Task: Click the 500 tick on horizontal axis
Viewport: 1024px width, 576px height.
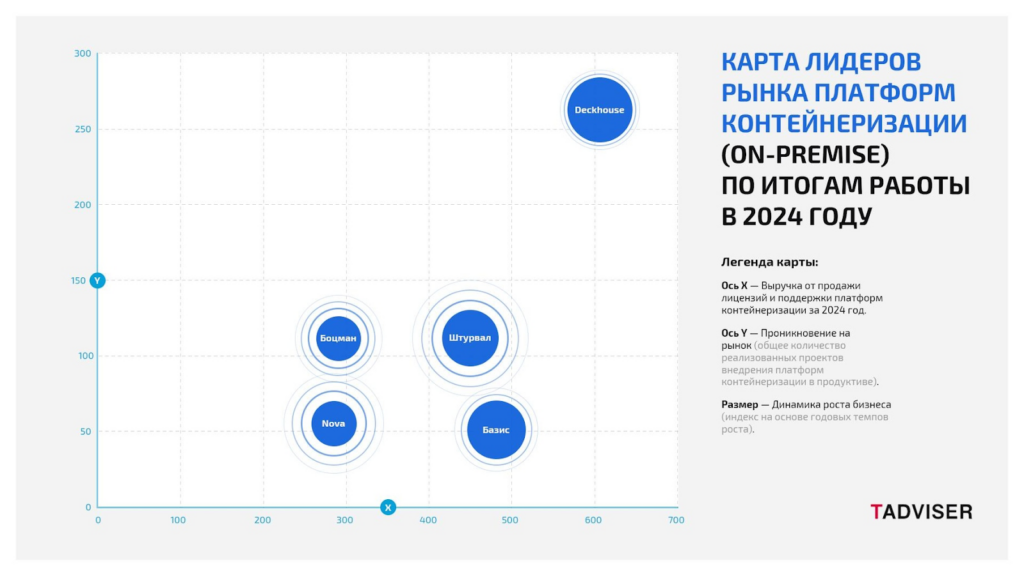Action: point(510,521)
